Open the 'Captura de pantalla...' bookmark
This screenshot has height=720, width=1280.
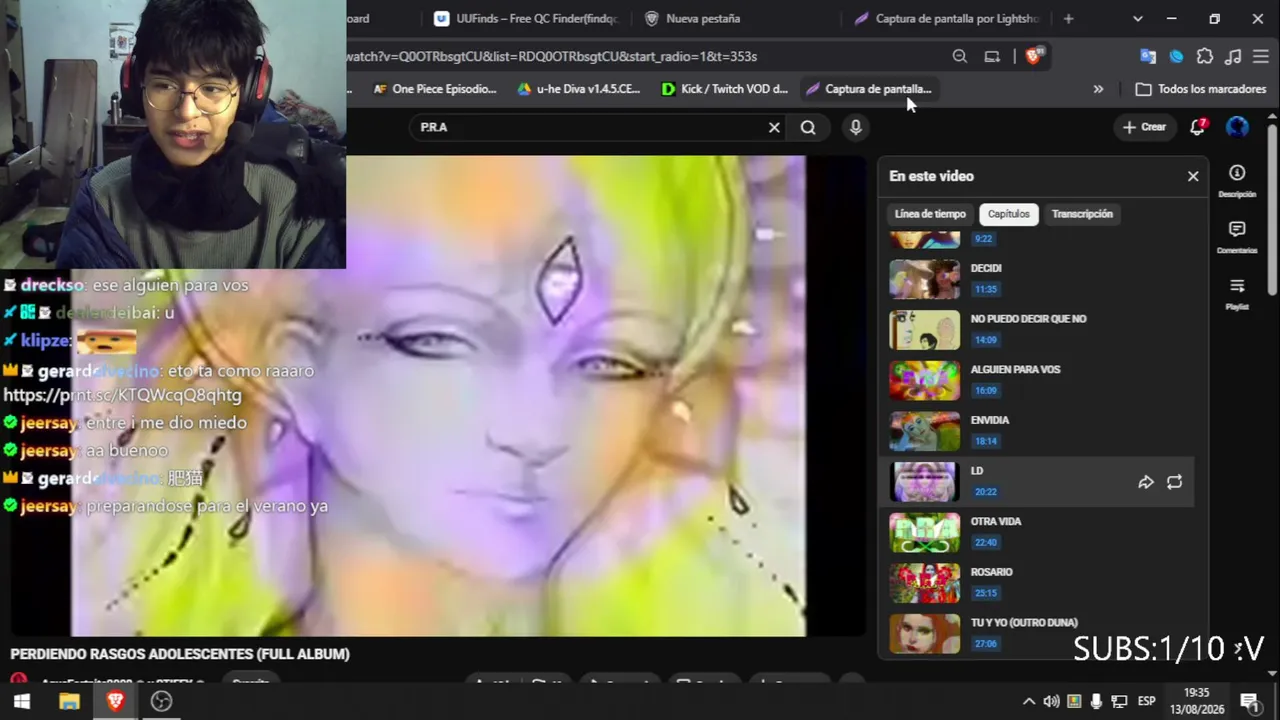pyautogui.click(x=869, y=89)
